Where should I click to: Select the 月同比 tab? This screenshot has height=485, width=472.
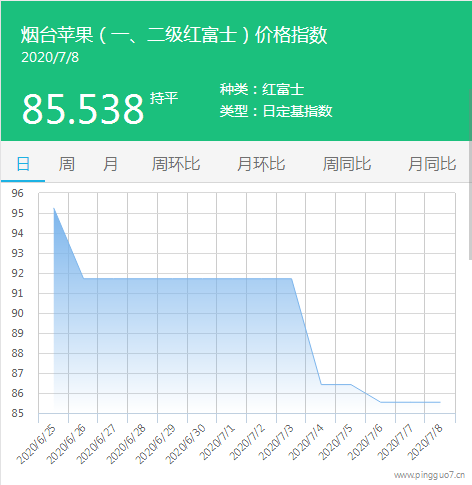click(432, 164)
